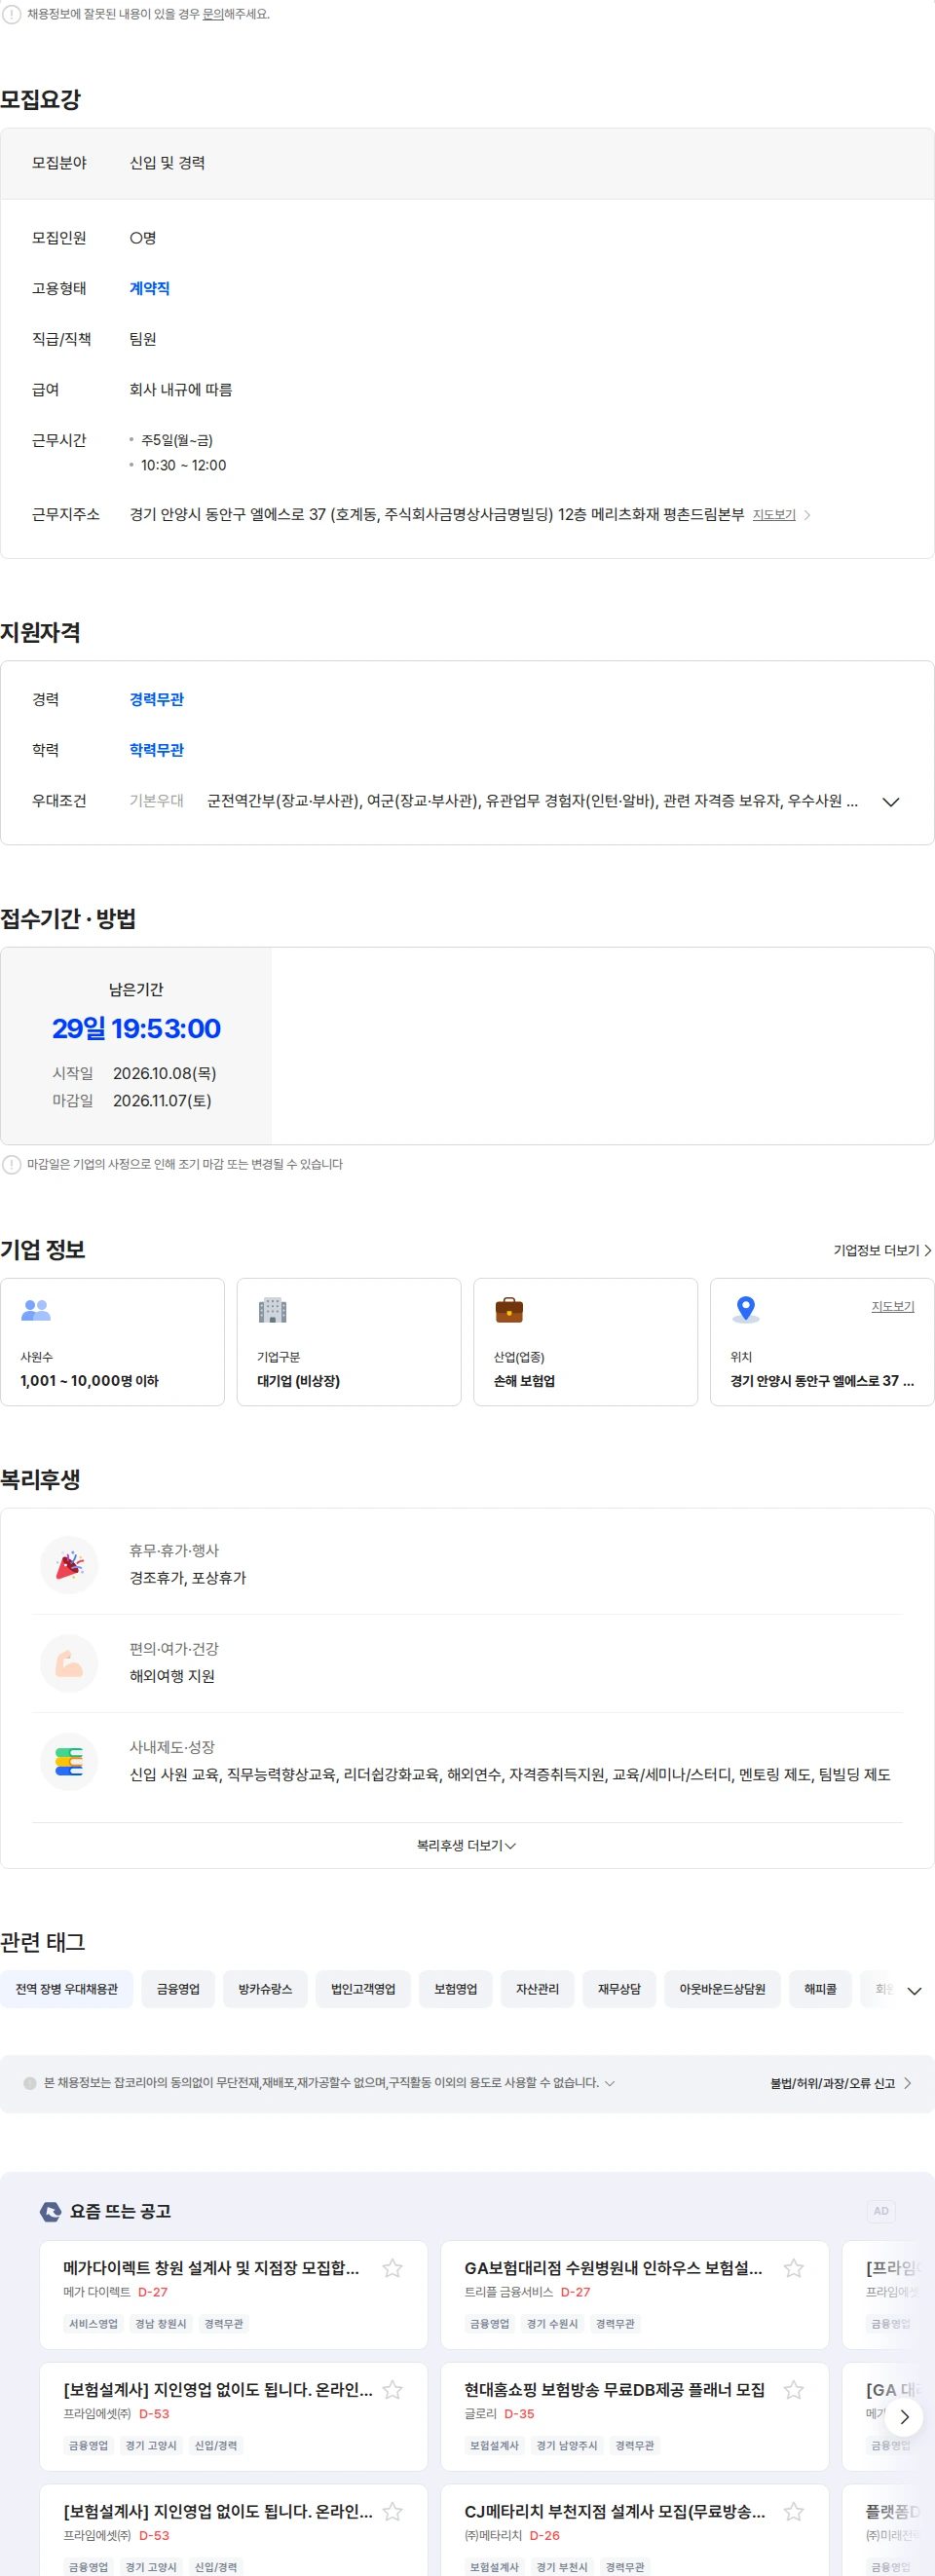The width and height of the screenshot is (935, 2576).
Task: Click the 기업구분 building icon
Action: coord(272,1310)
